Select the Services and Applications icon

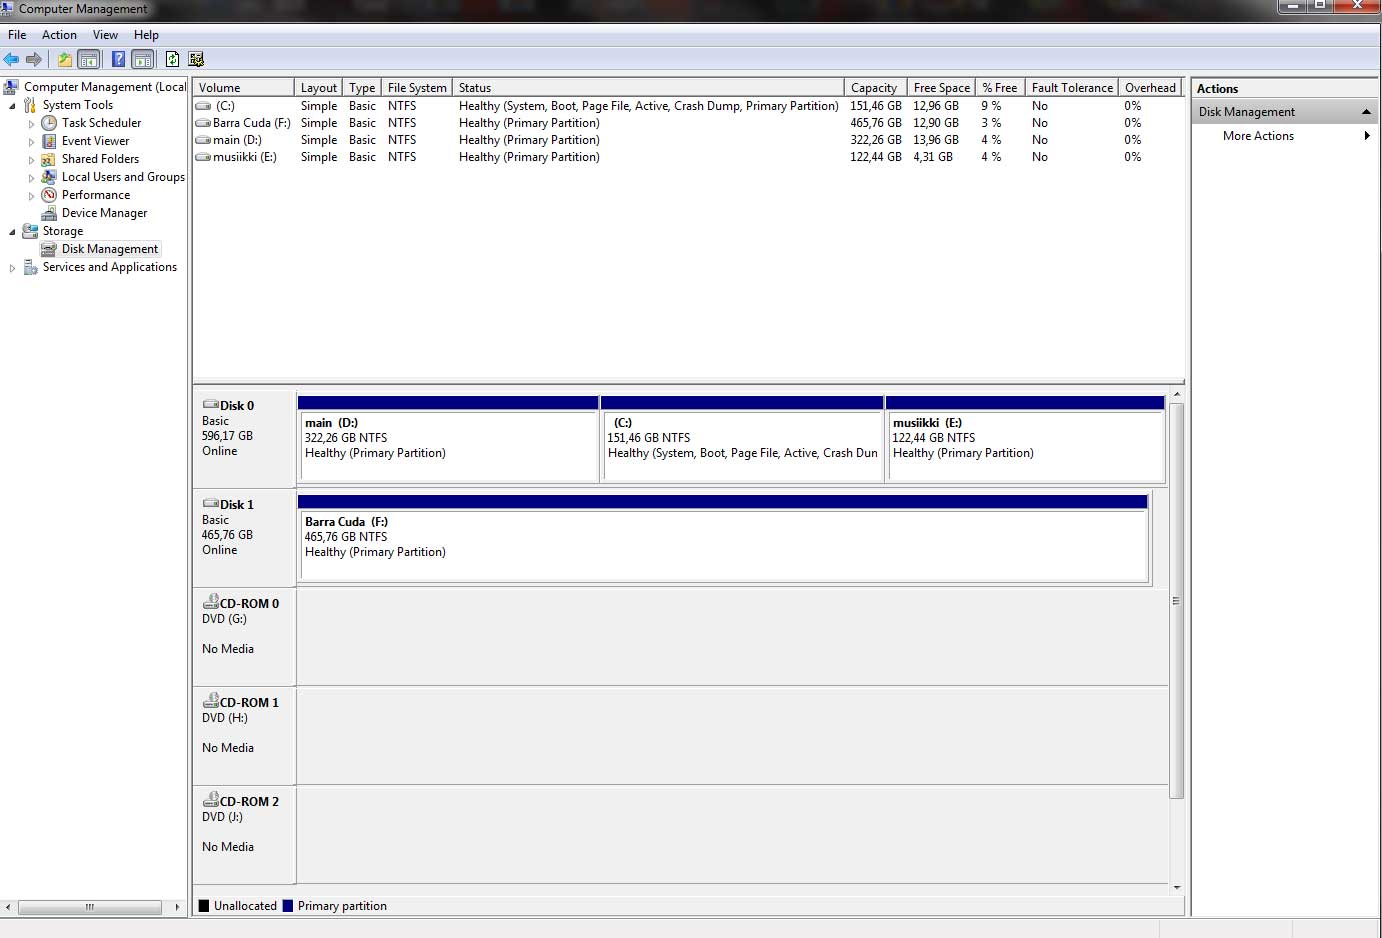click(x=30, y=267)
